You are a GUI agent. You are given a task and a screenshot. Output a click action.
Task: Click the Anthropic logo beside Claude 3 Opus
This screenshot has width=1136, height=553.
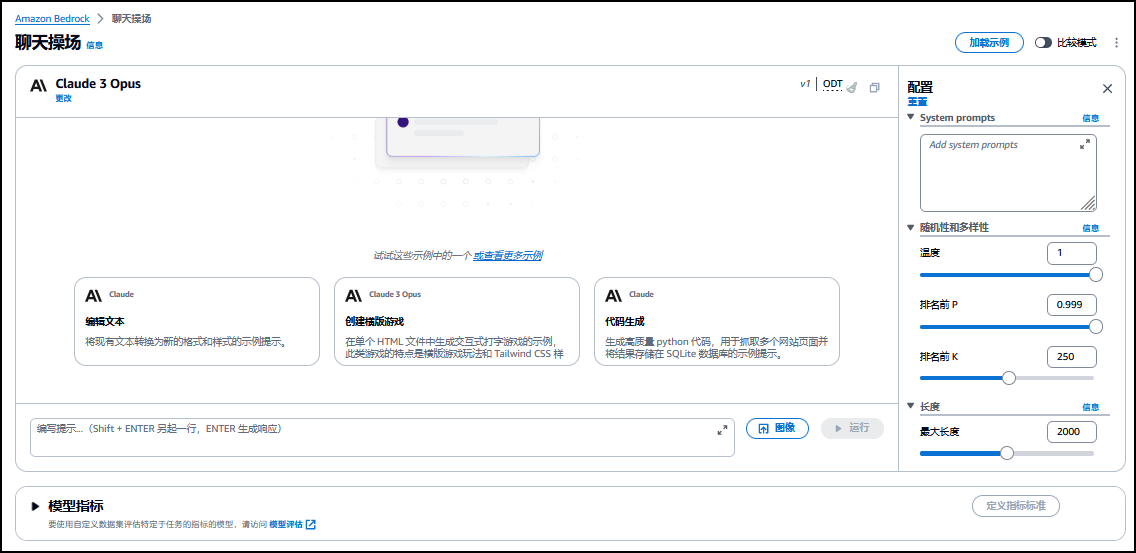(38, 86)
